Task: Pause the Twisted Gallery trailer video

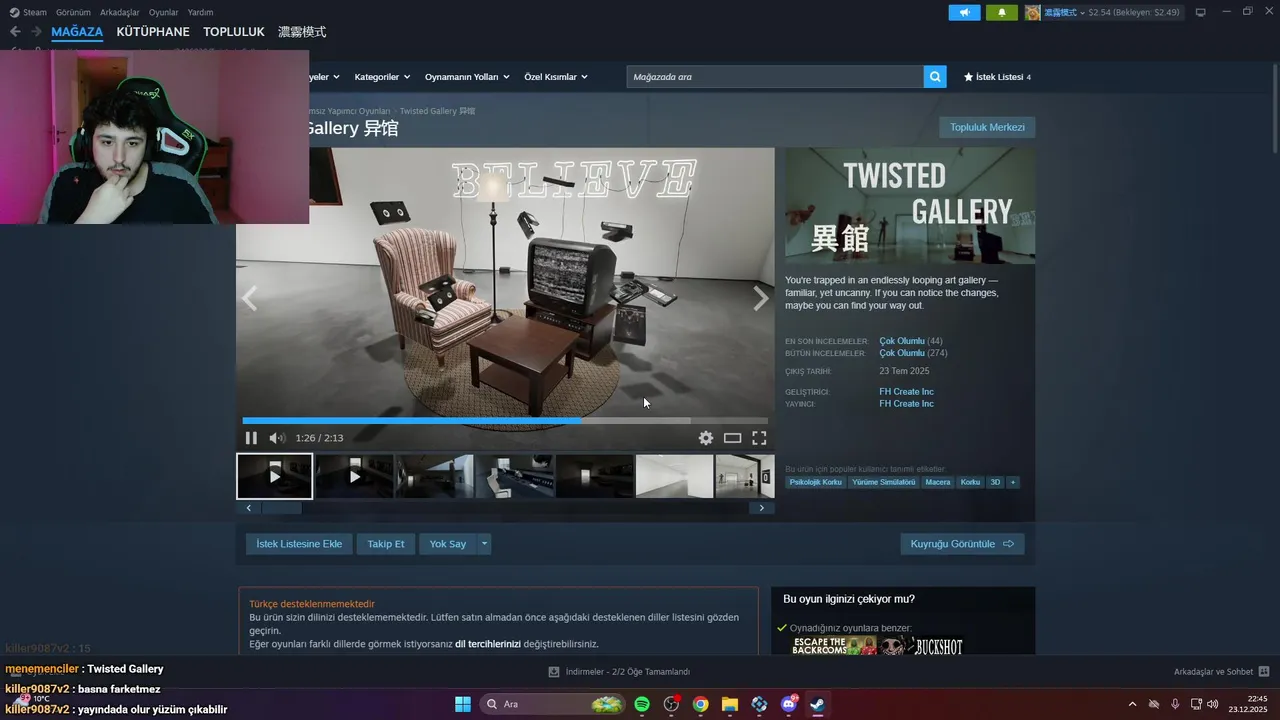Action: [x=251, y=438]
